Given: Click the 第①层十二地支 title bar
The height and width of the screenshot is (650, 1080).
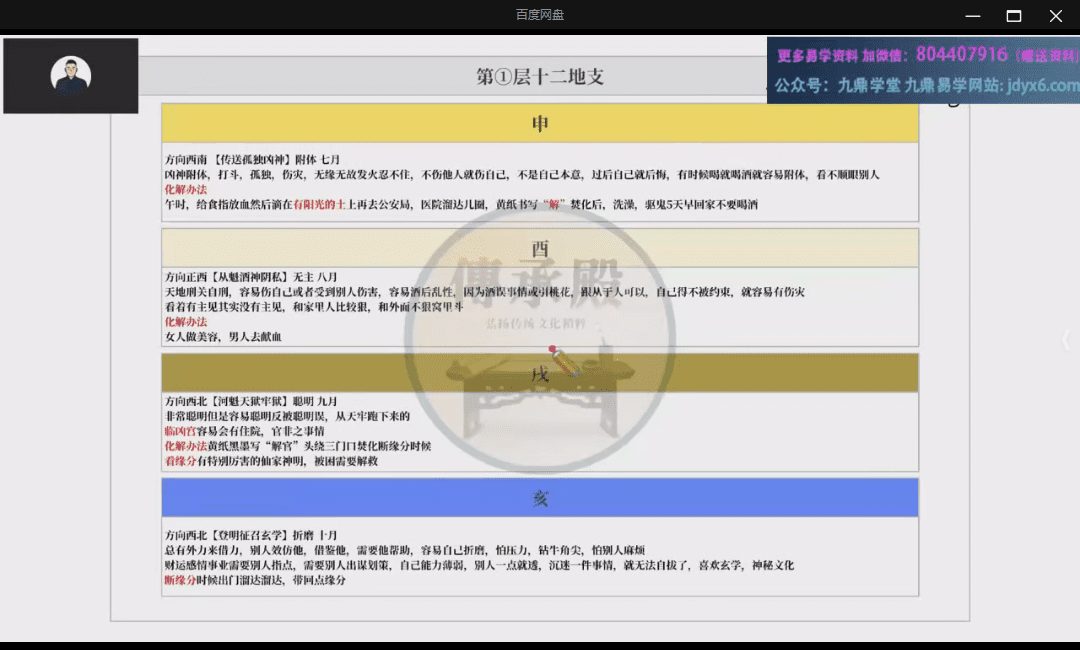Looking at the screenshot, I should (540, 76).
